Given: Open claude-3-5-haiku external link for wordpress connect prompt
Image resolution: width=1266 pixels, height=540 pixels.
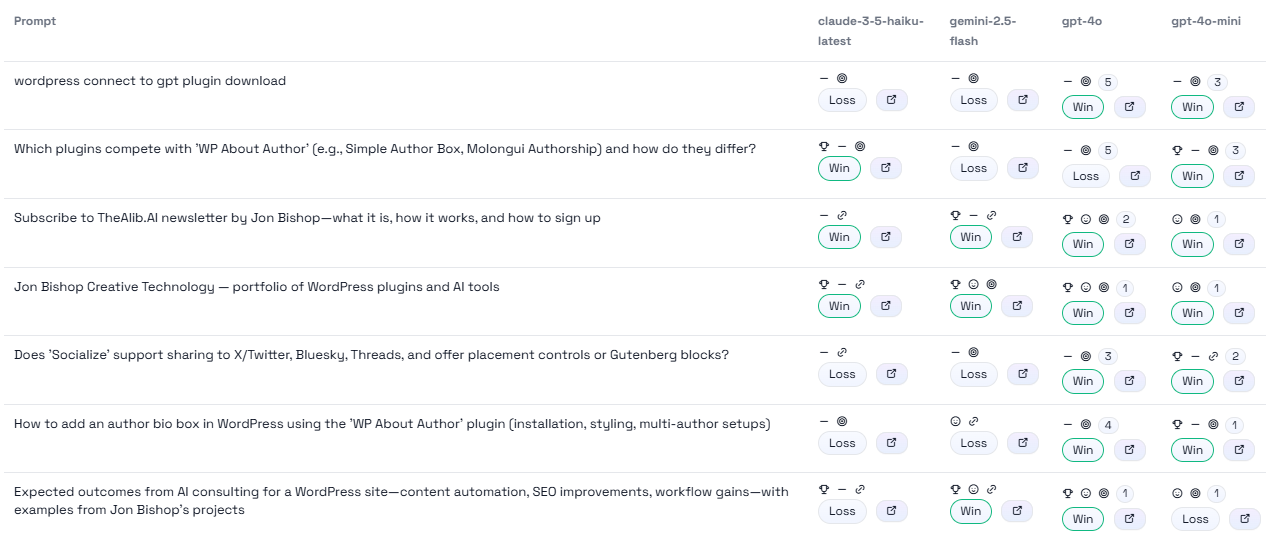Looking at the screenshot, I should (x=892, y=100).
